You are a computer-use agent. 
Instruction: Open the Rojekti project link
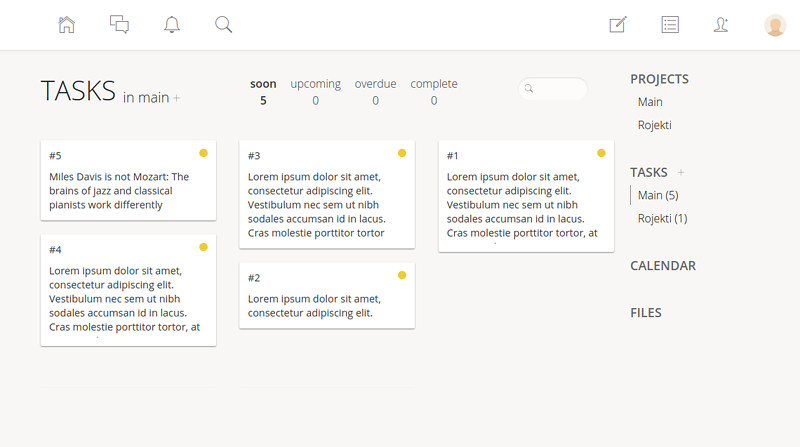tap(654, 125)
